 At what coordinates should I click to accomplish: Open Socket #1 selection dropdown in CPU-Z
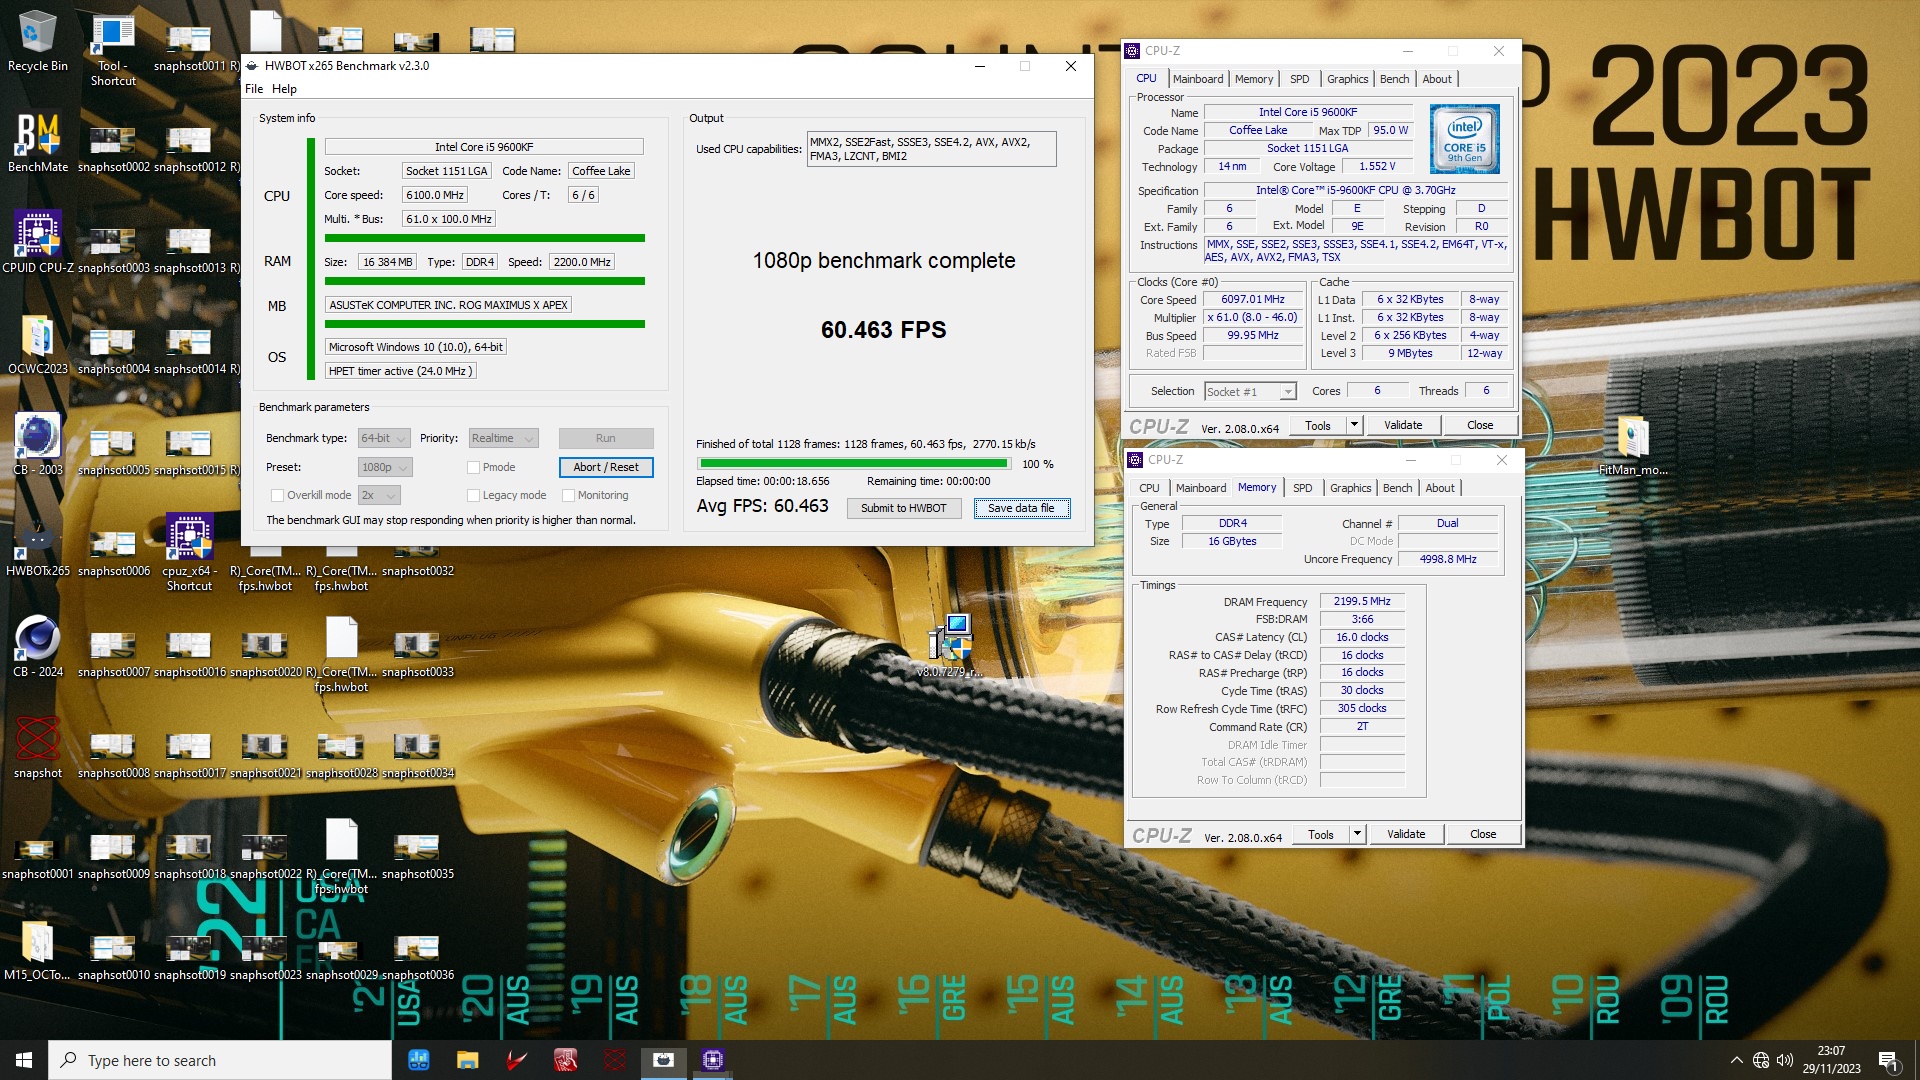pyautogui.click(x=1250, y=391)
